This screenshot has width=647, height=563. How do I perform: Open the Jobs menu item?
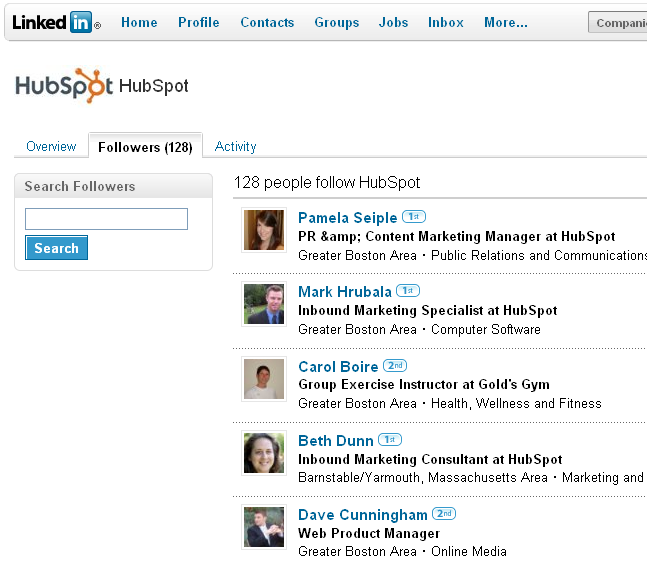click(393, 22)
